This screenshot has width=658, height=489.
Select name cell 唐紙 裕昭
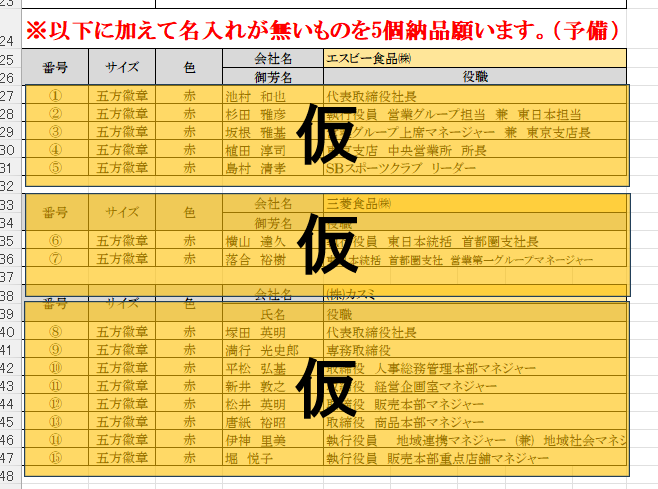click(273, 422)
